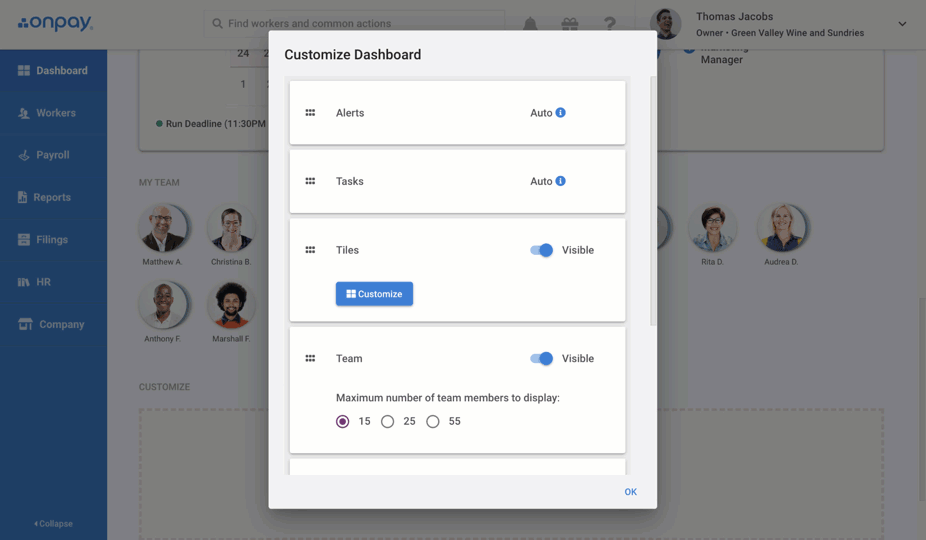The height and width of the screenshot is (540, 926).
Task: Open the gift referral icon
Action: click(x=569, y=24)
